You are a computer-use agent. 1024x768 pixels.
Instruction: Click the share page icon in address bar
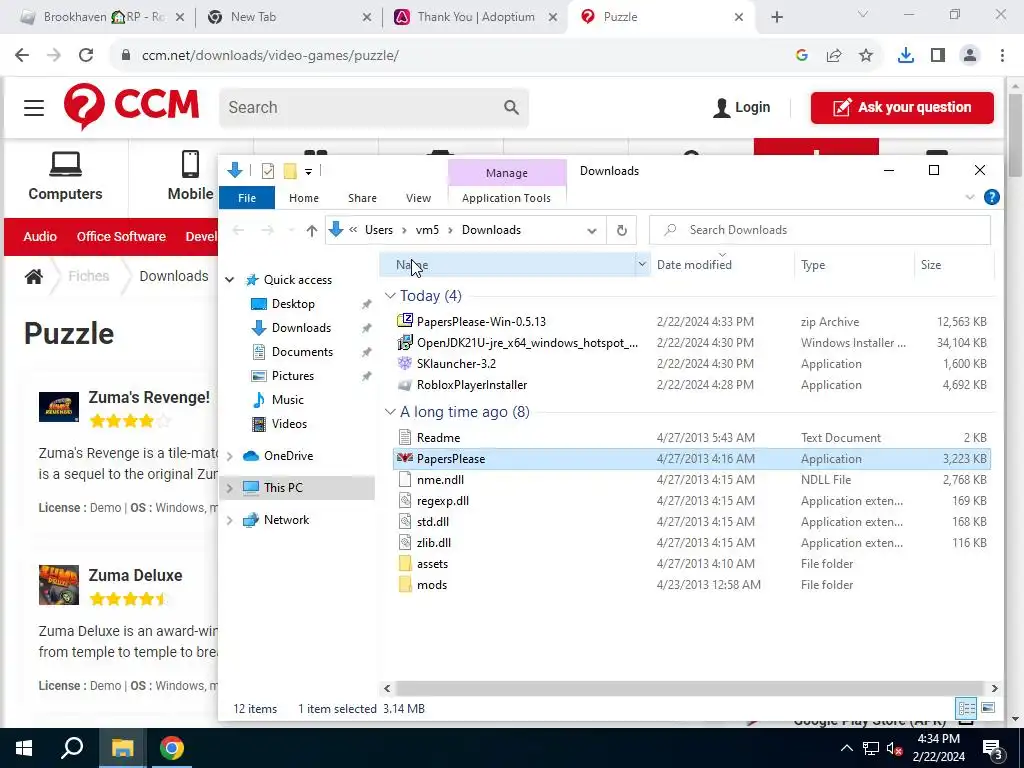pos(834,56)
